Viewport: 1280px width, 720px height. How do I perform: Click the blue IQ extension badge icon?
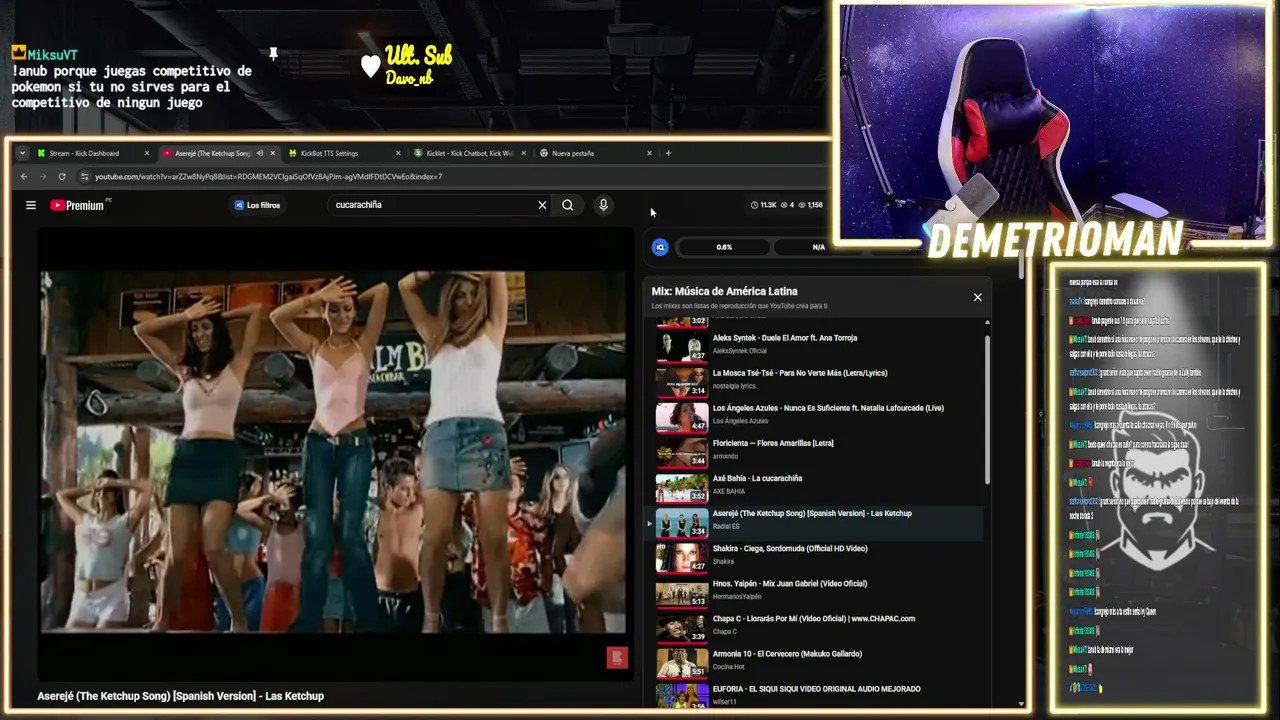click(x=660, y=247)
